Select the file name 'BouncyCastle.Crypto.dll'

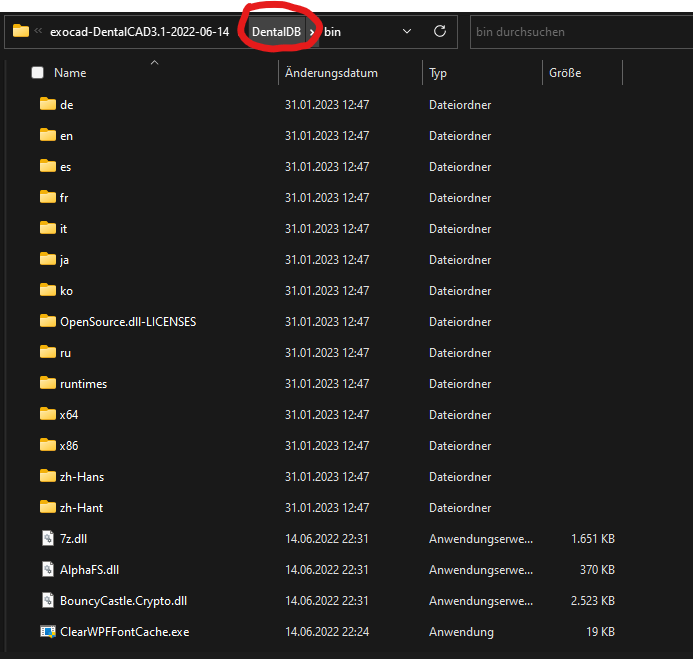(x=123, y=601)
